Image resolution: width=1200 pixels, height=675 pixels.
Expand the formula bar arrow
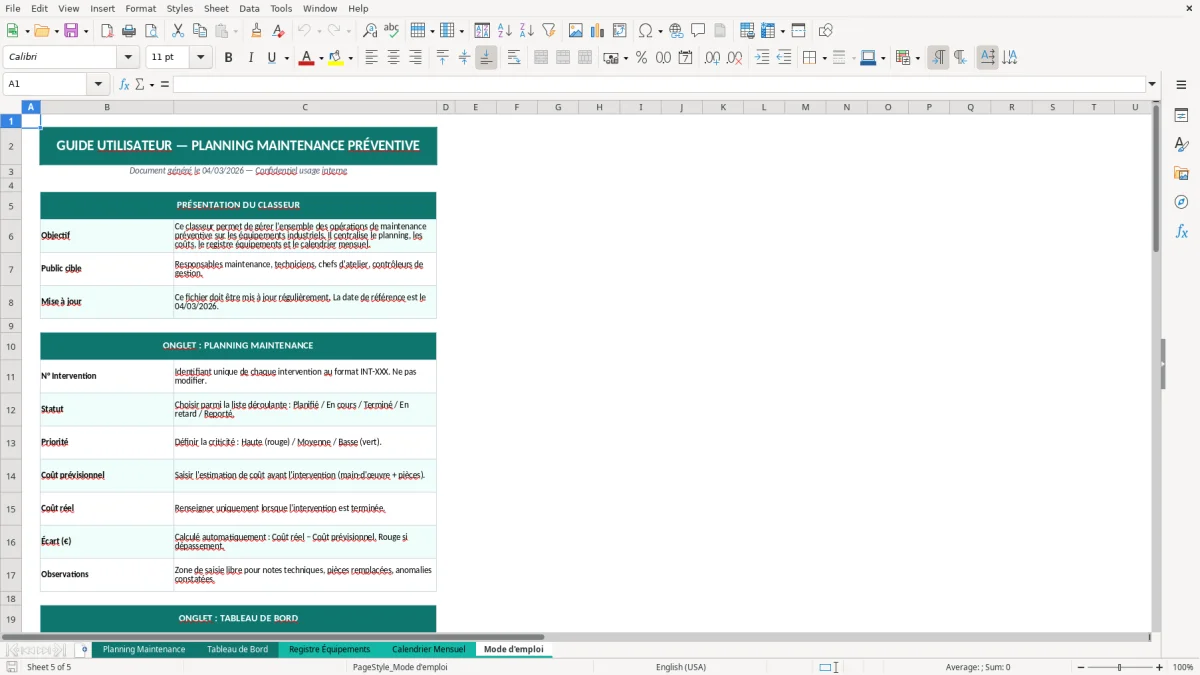coord(1152,84)
